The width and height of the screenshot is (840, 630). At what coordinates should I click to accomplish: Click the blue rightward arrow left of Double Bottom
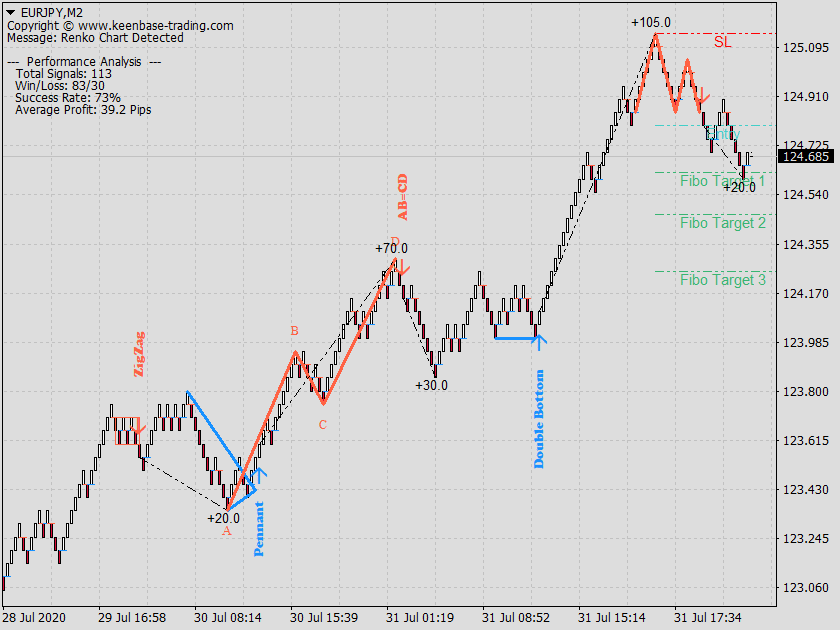pos(513,337)
